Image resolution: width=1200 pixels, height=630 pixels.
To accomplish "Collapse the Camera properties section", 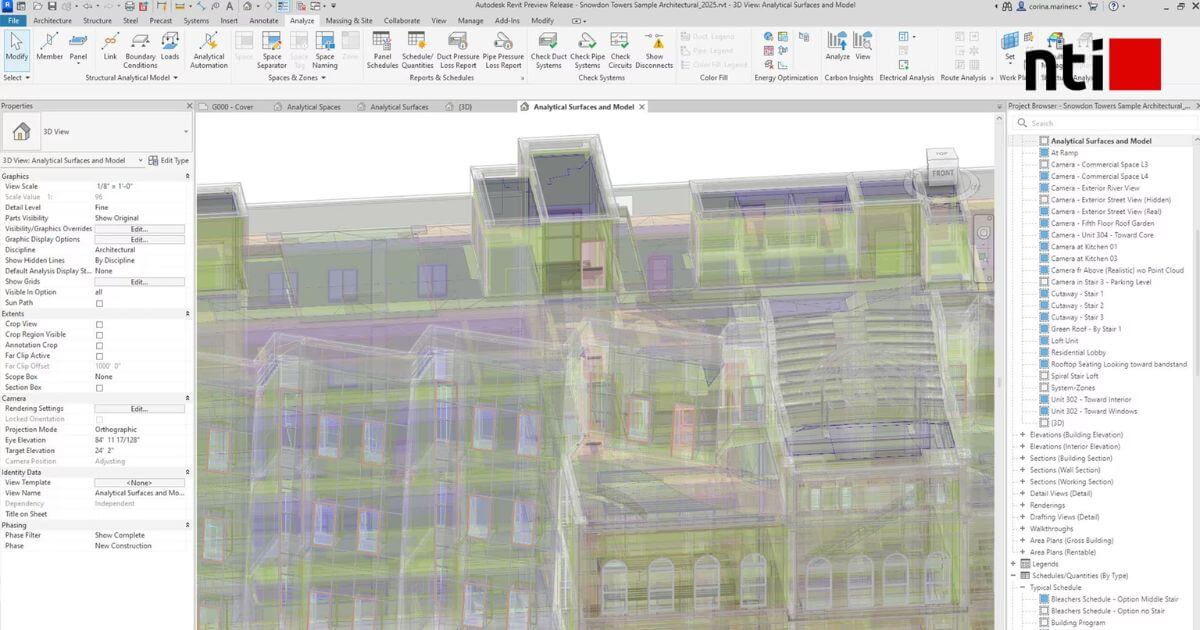I will (x=188, y=398).
